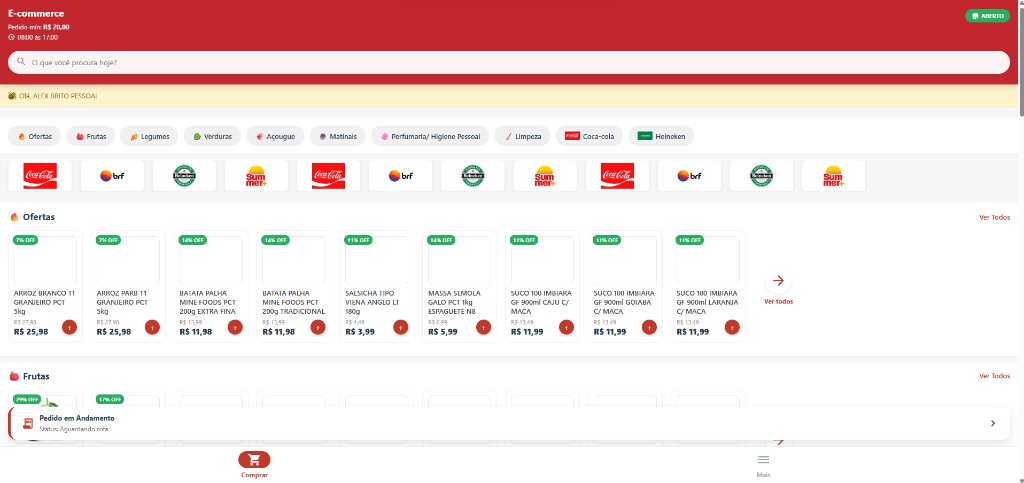Screen dimensions: 1024x483
Task: Add BATATA PALHA EXTRA FINA to cart
Action: coord(235,327)
